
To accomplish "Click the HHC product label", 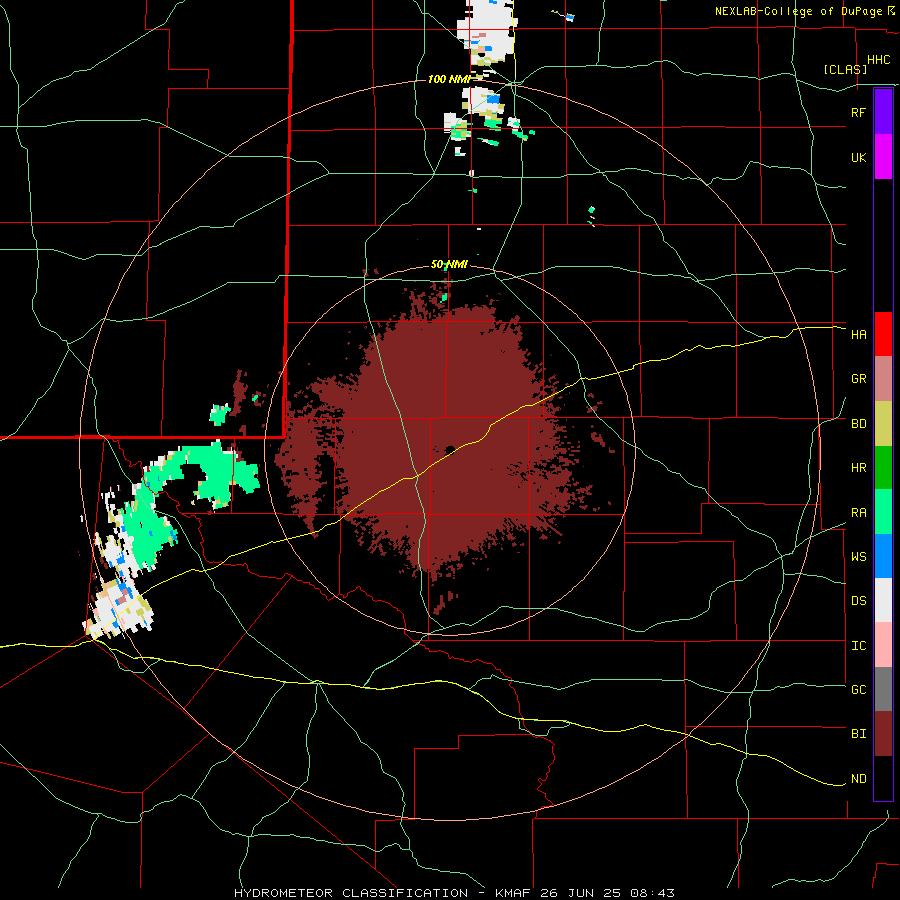I will pos(878,60).
